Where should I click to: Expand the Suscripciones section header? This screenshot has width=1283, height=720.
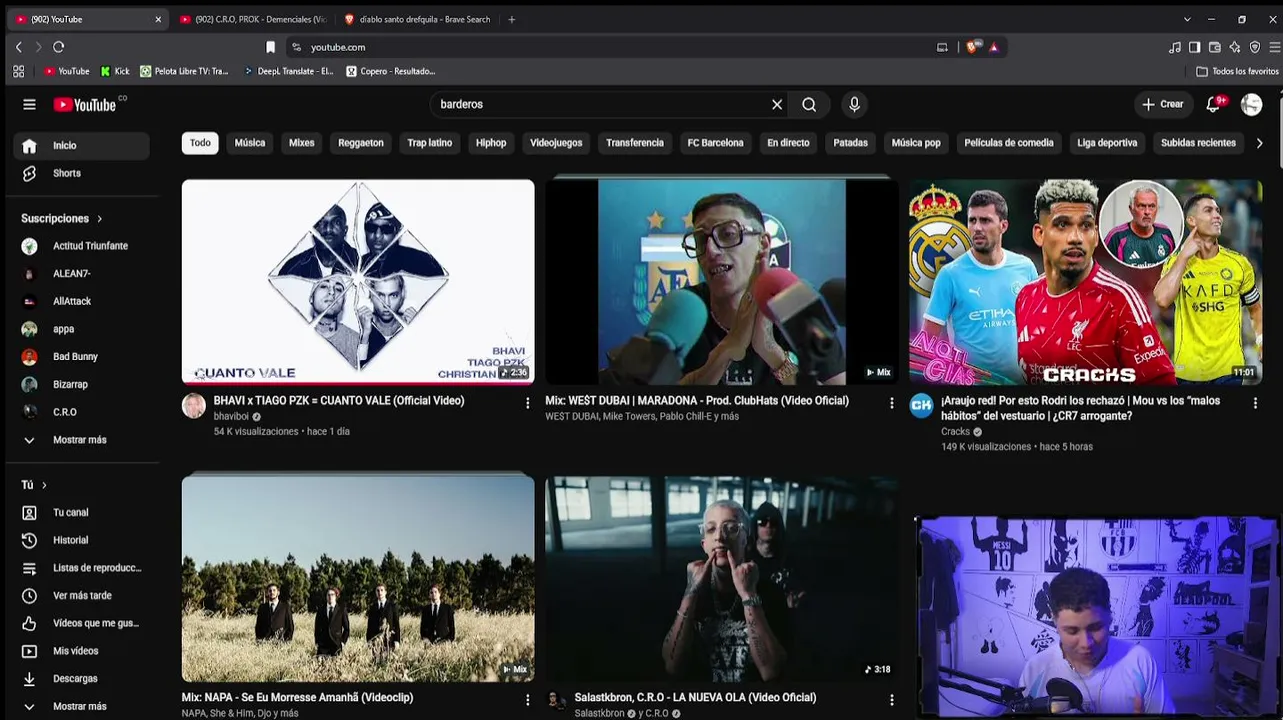click(x=62, y=218)
